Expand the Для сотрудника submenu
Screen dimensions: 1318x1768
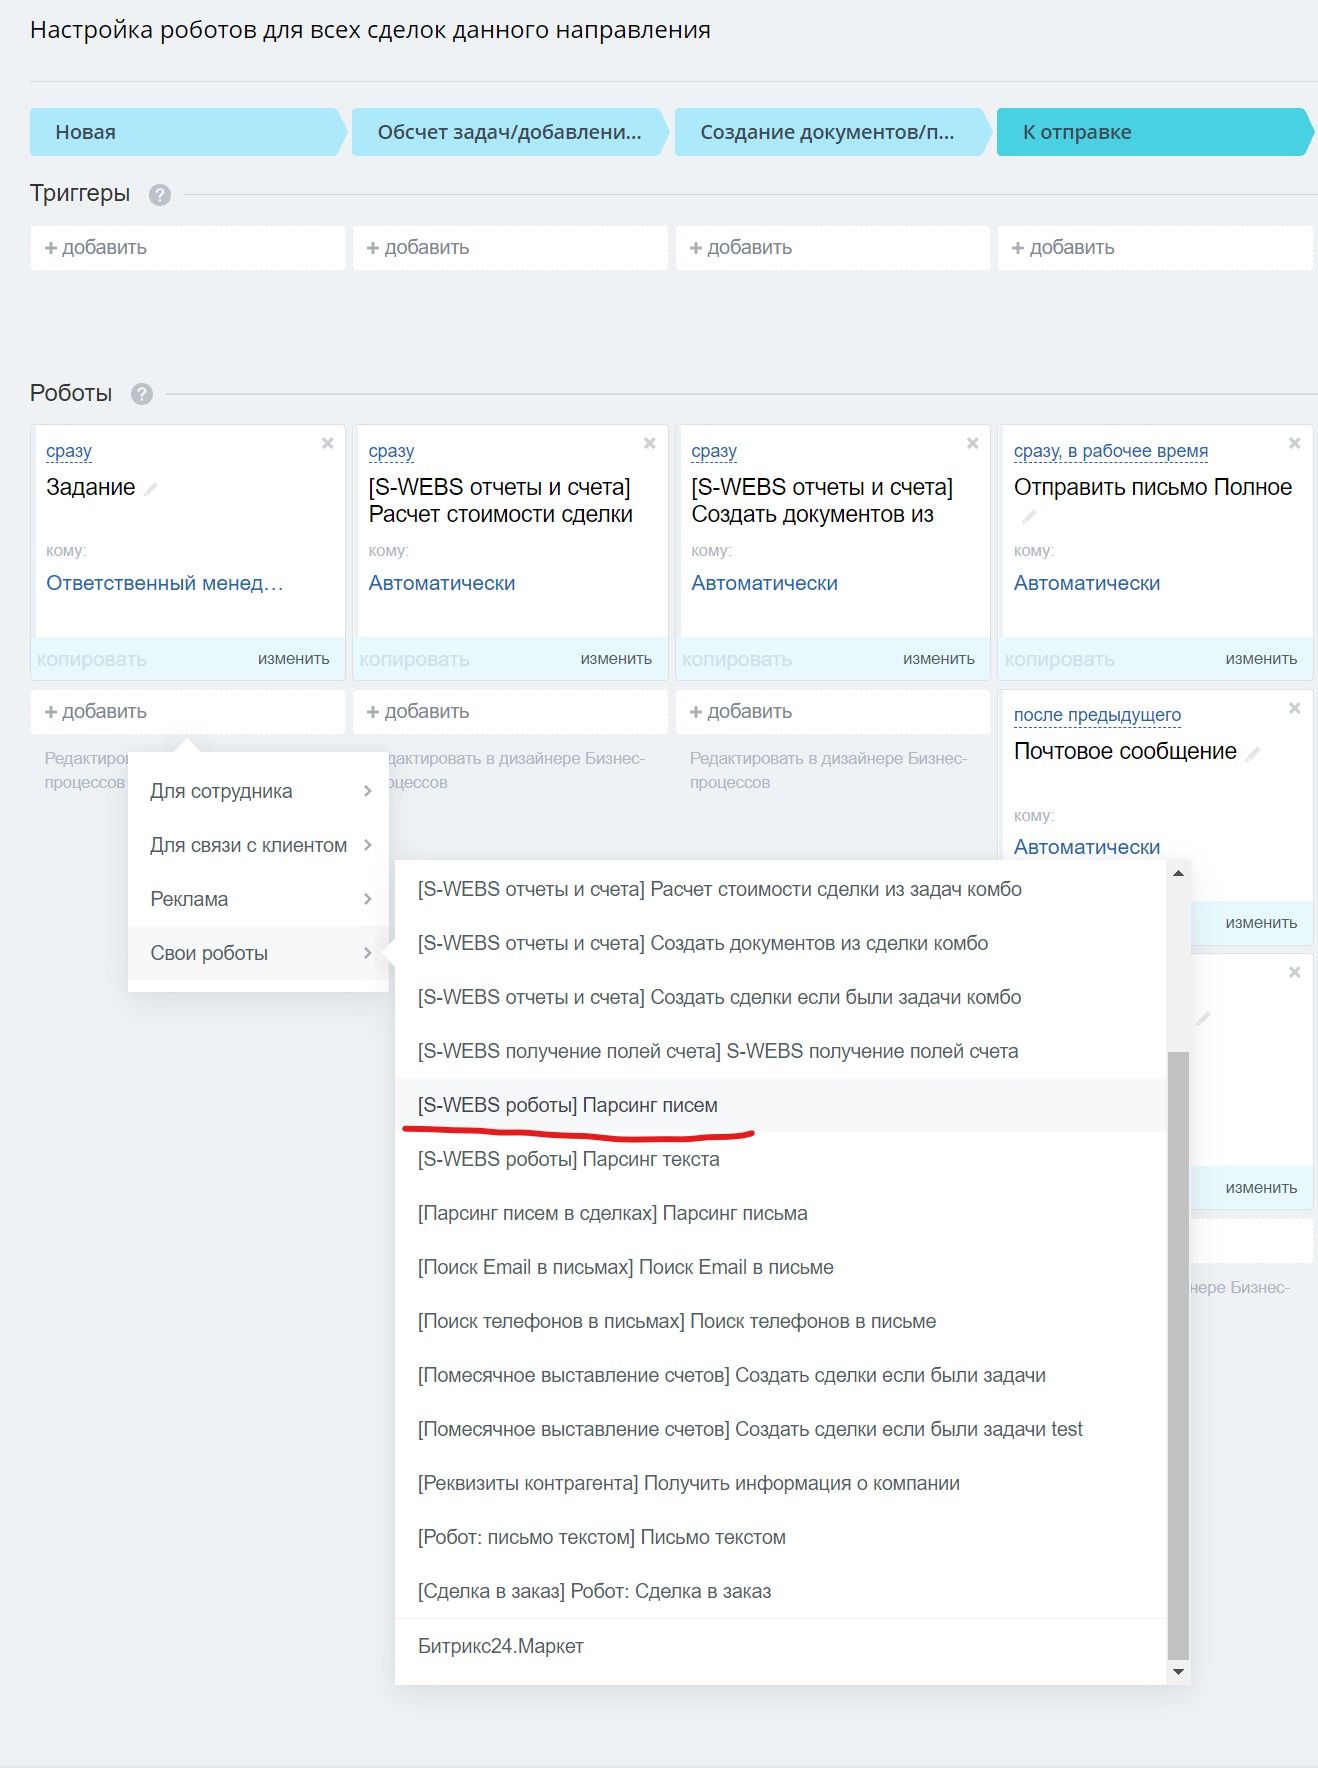point(258,791)
